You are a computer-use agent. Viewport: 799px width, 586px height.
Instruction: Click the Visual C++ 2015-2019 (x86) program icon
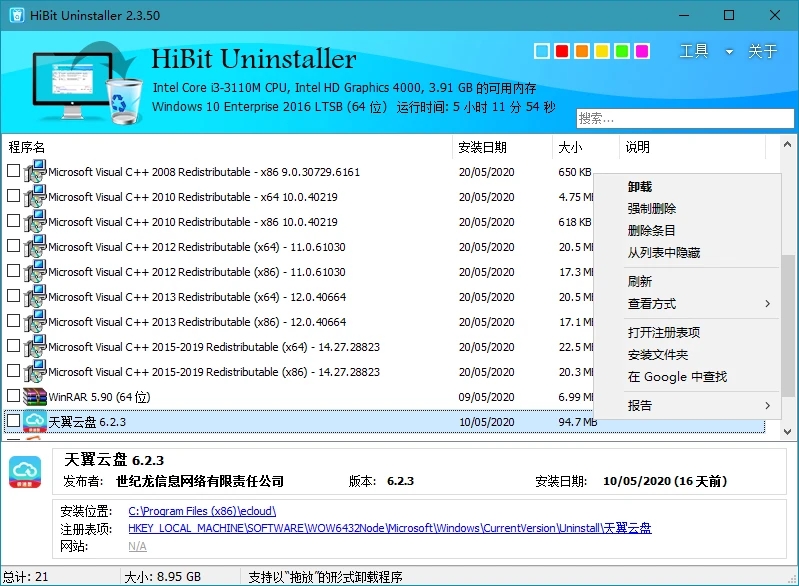(35, 371)
